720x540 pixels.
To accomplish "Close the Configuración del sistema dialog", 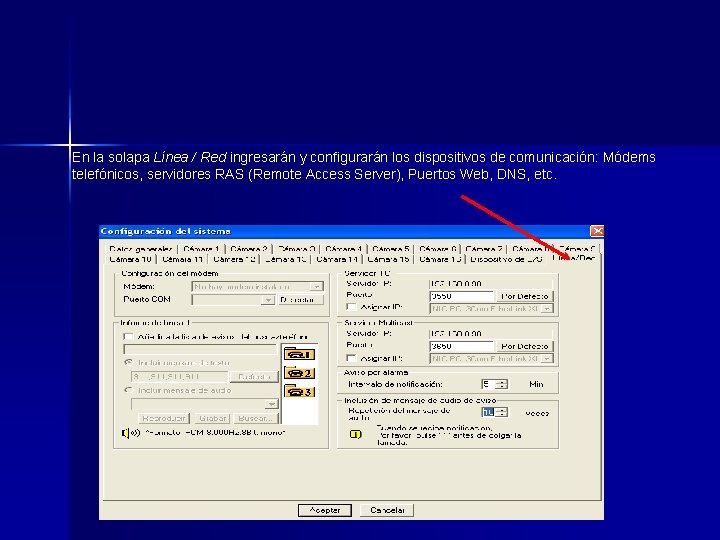I will point(597,231).
